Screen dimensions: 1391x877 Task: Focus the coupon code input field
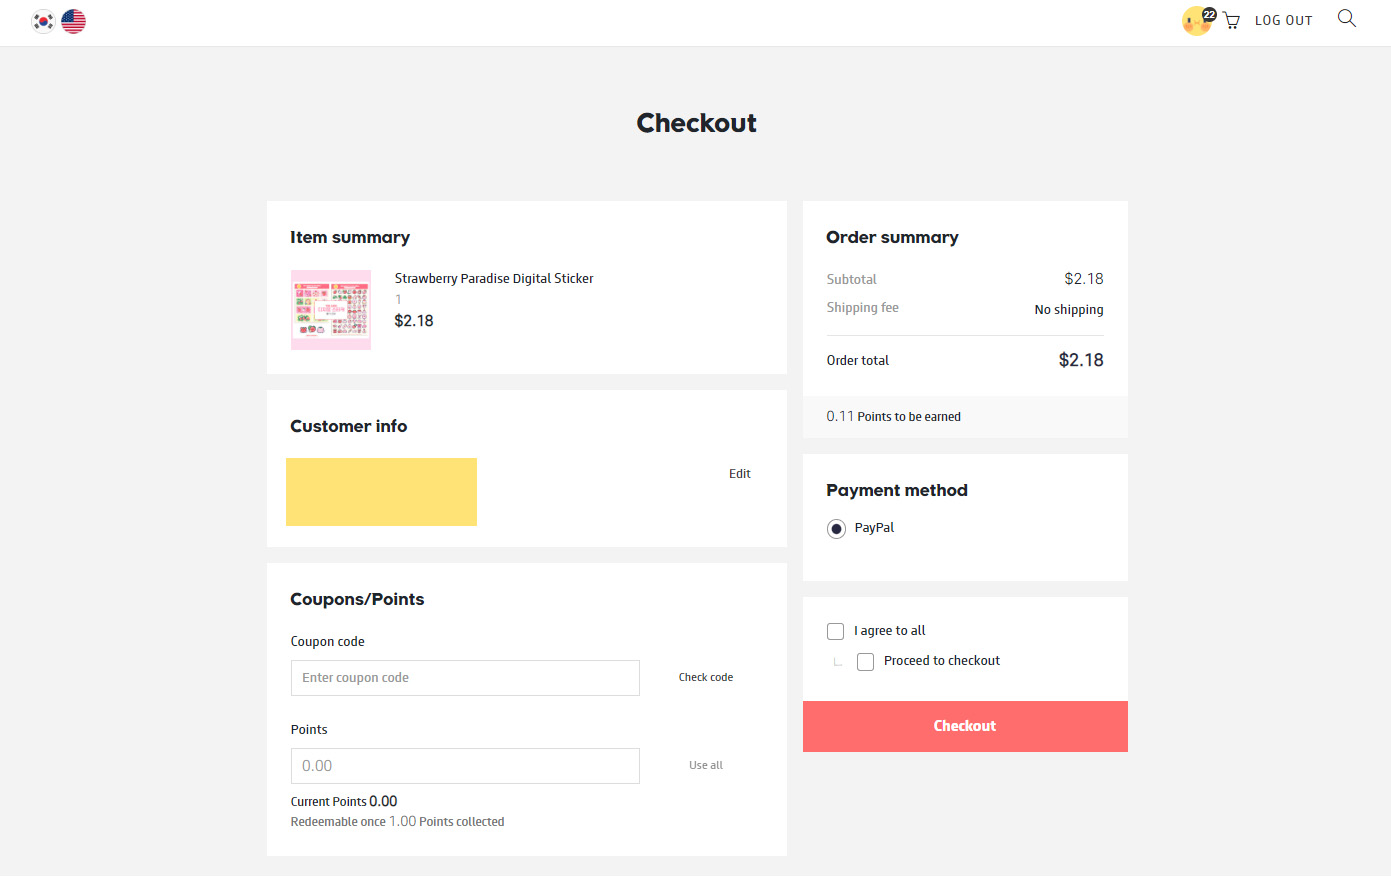pos(465,678)
